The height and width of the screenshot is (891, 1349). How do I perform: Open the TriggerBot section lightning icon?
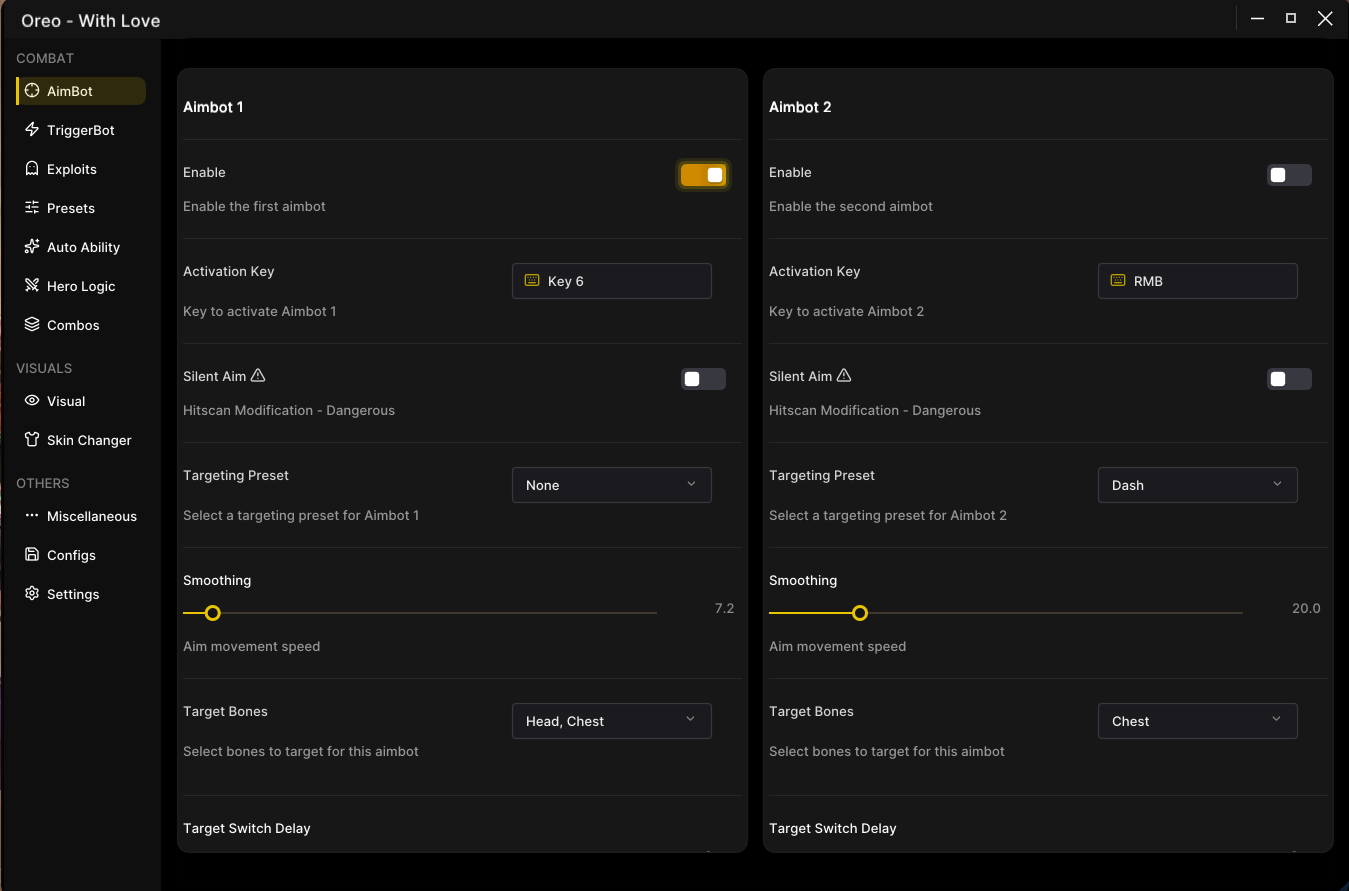click(x=32, y=130)
